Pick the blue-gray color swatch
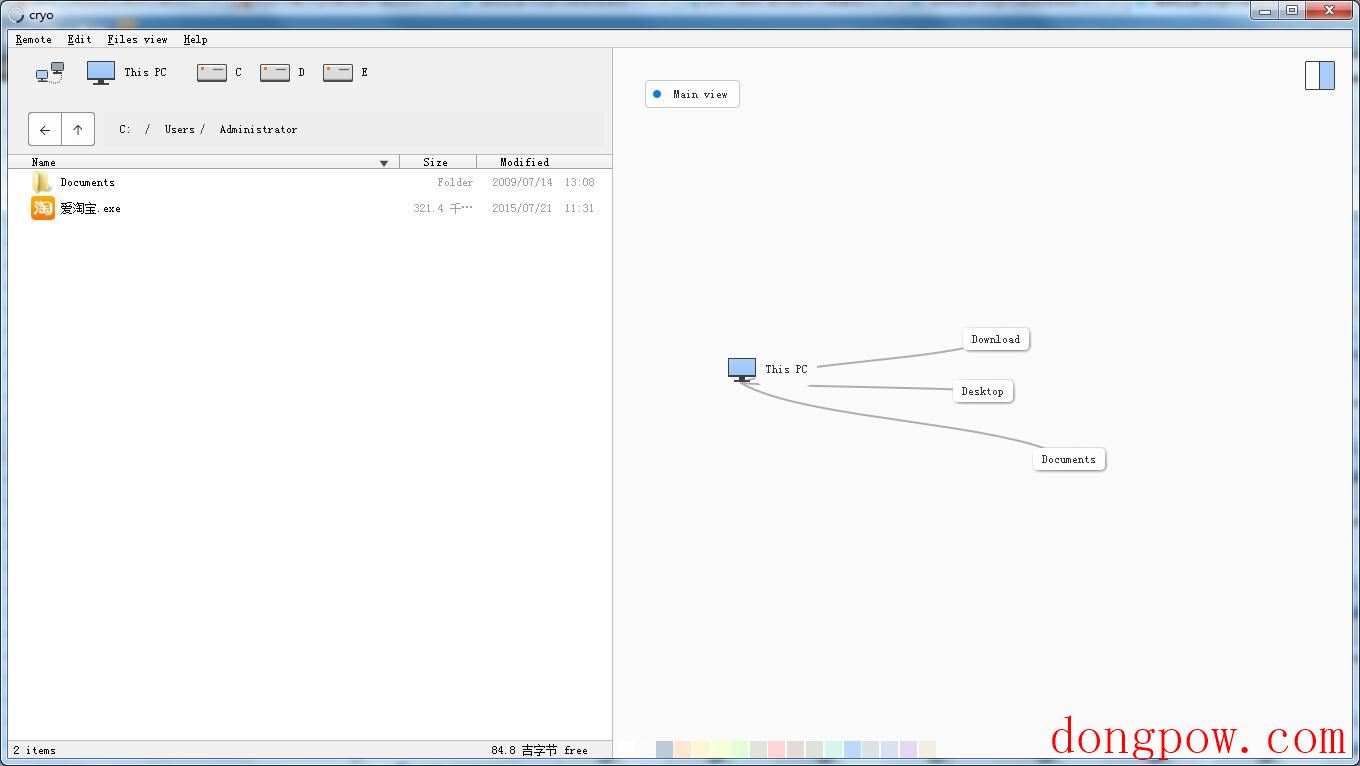The height and width of the screenshot is (766, 1360). tap(664, 749)
